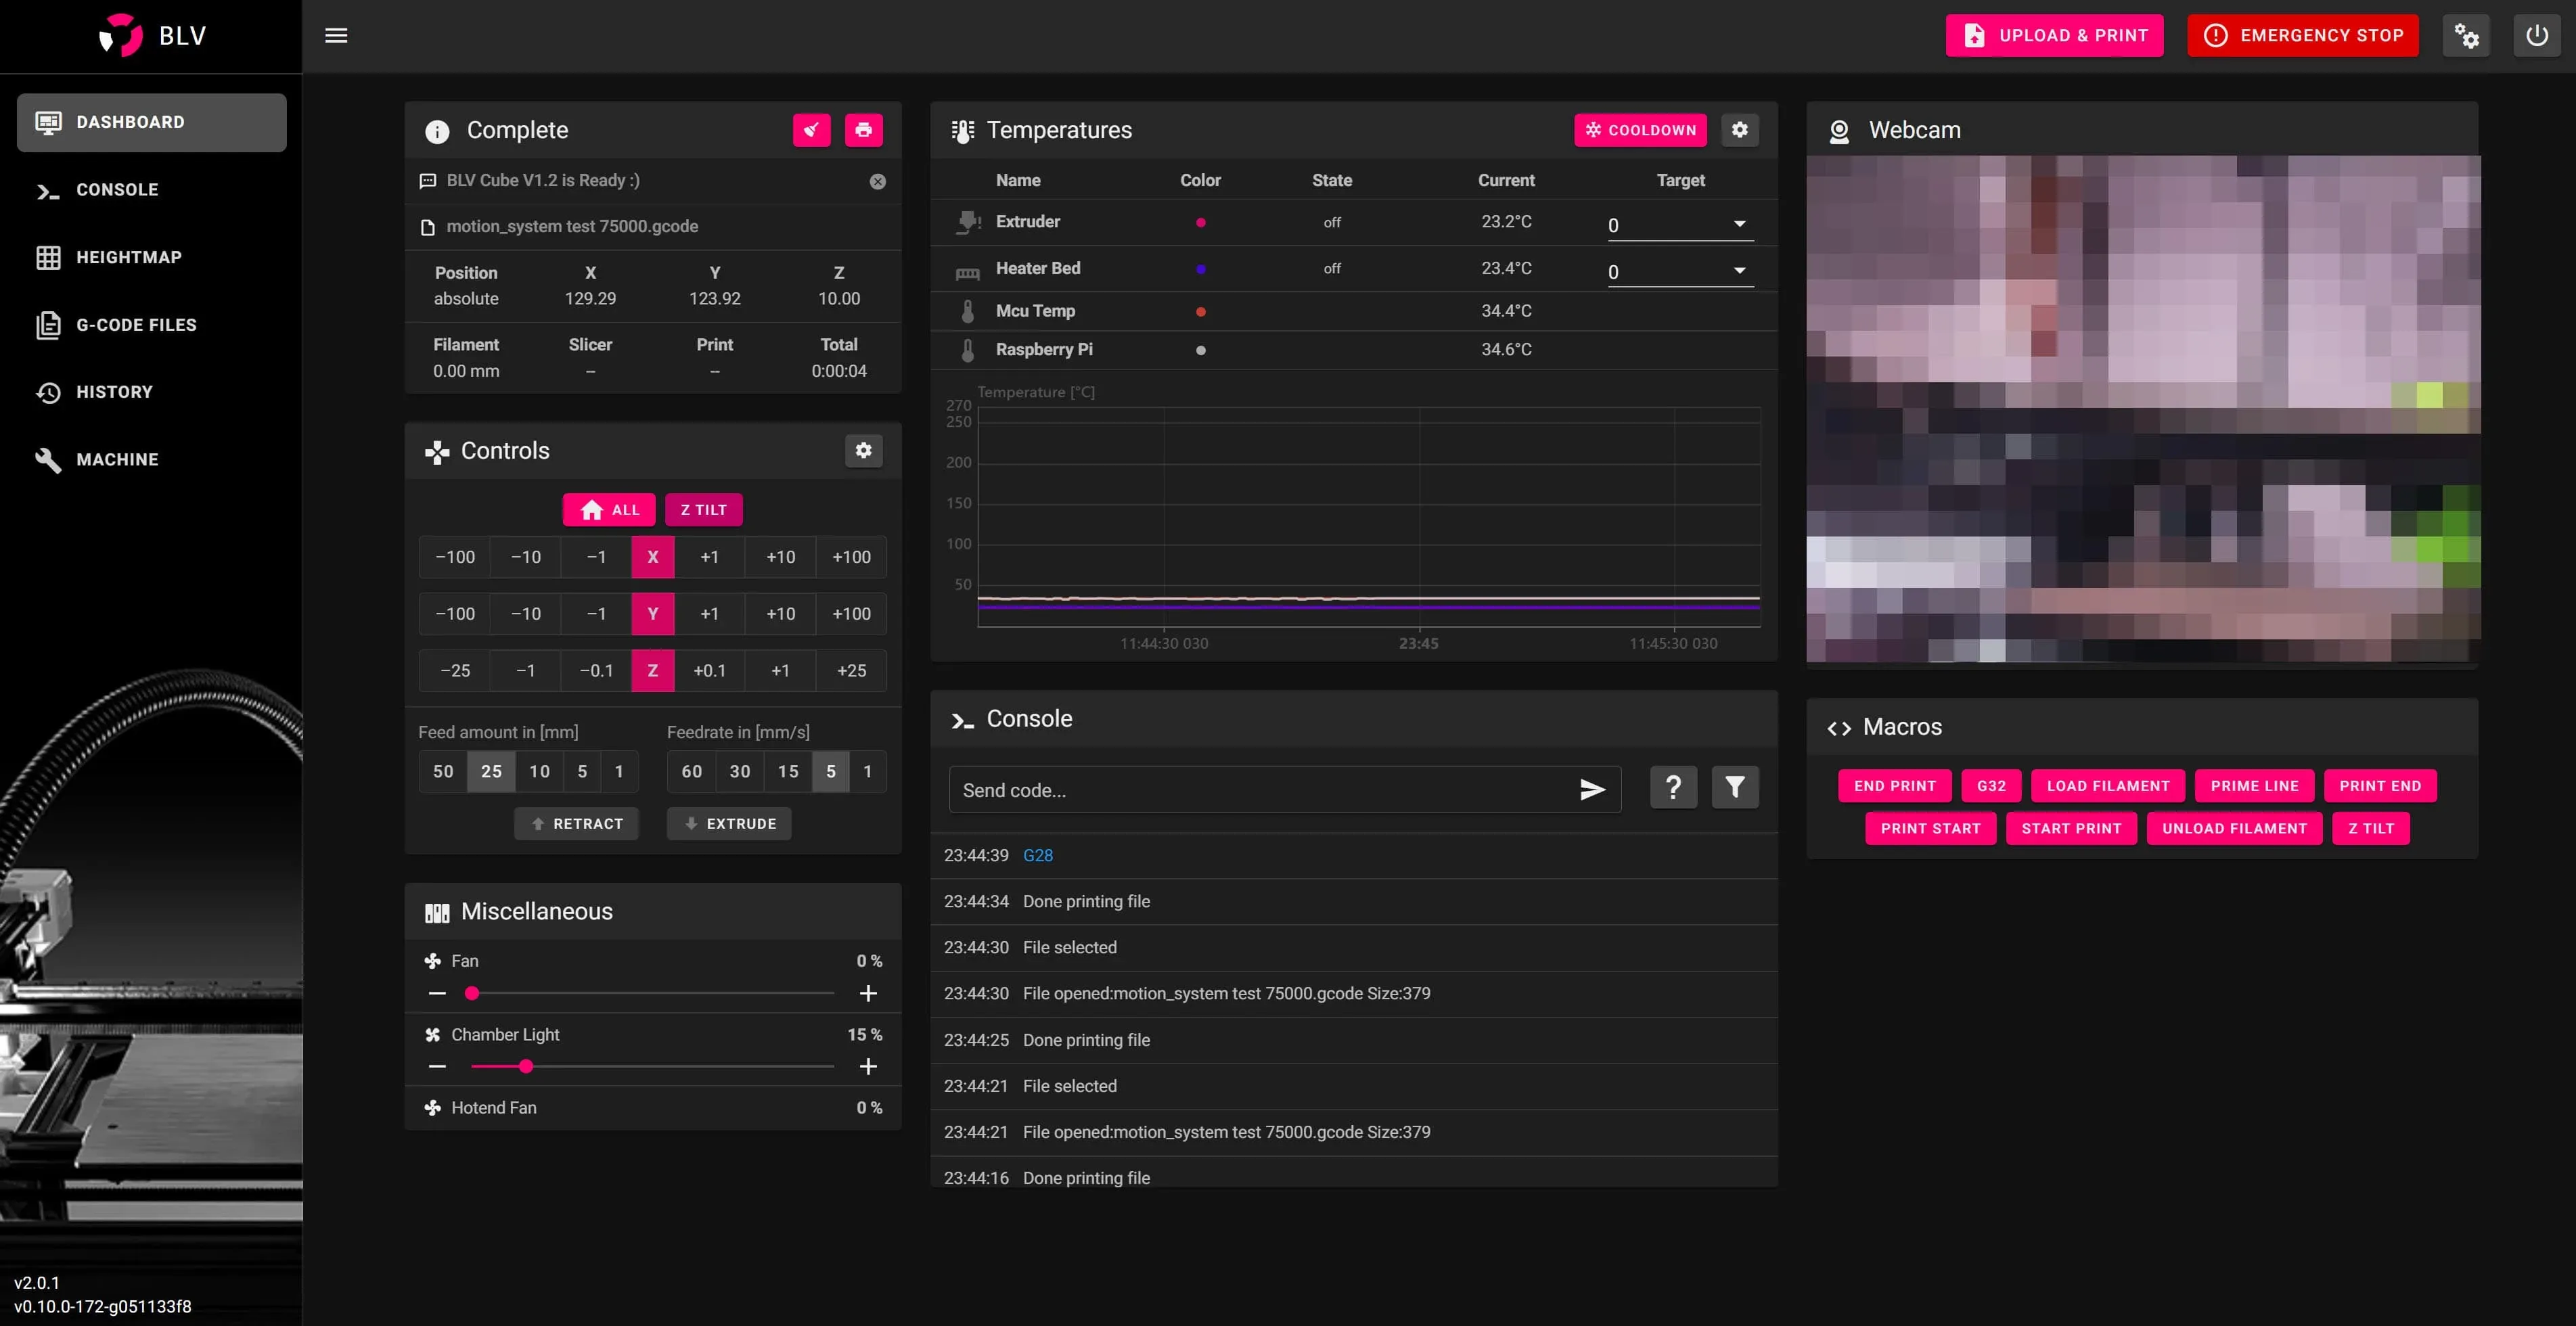Click the Upload & Print button
This screenshot has width=2576, height=1326.
click(2054, 35)
